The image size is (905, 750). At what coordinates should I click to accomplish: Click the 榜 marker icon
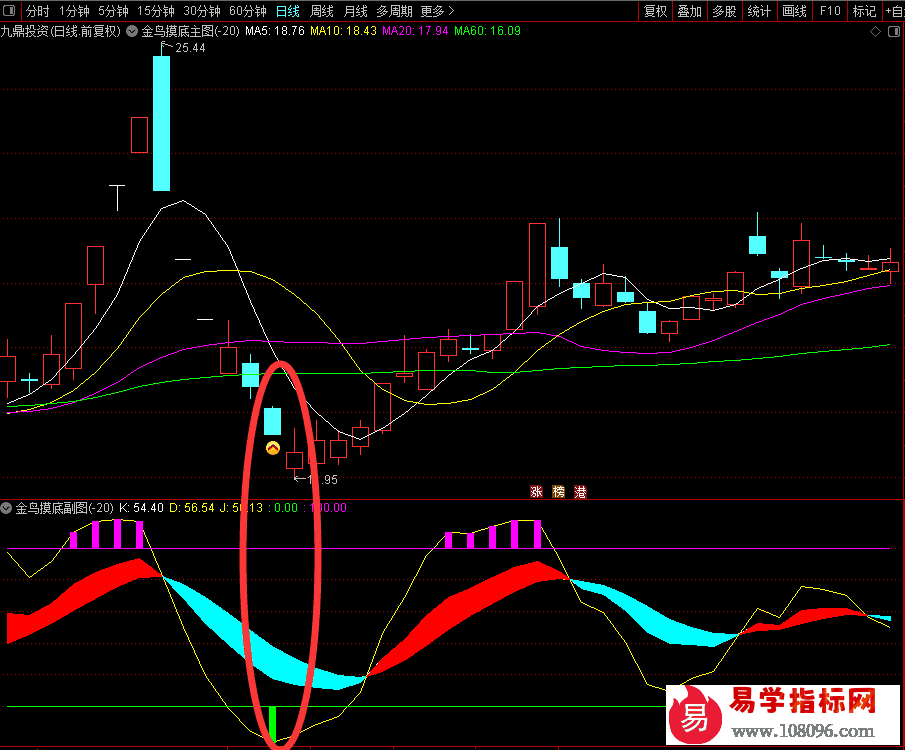tap(558, 491)
